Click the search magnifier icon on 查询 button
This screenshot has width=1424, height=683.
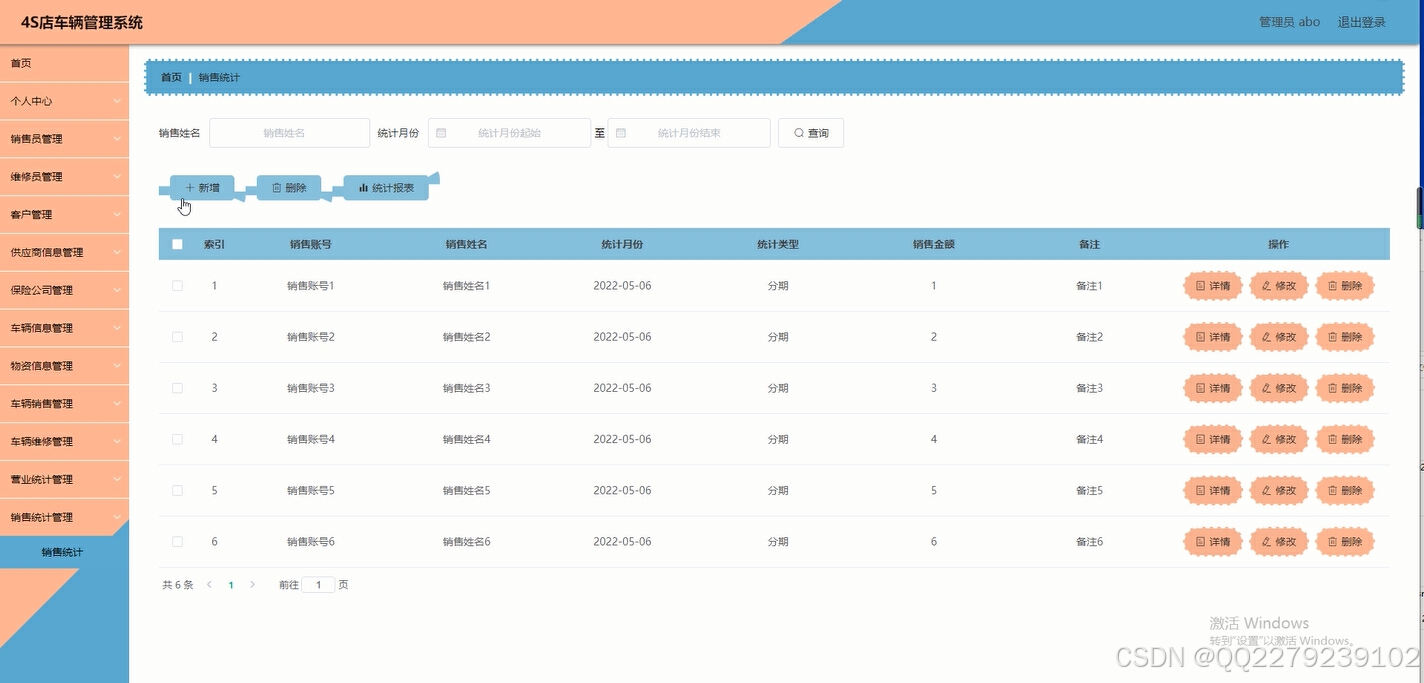pyautogui.click(x=797, y=132)
